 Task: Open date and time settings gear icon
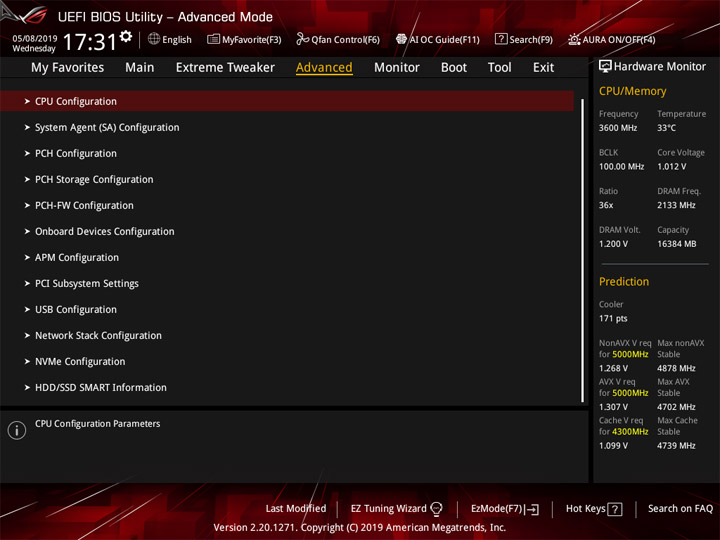[126, 36]
